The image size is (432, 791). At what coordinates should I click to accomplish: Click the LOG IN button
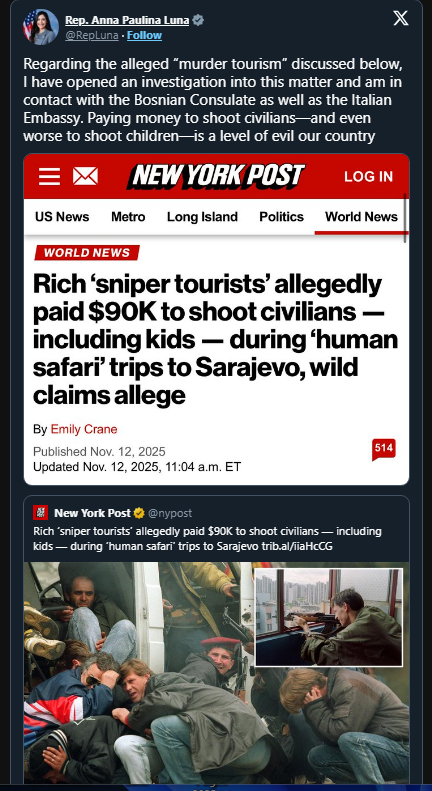tap(368, 177)
